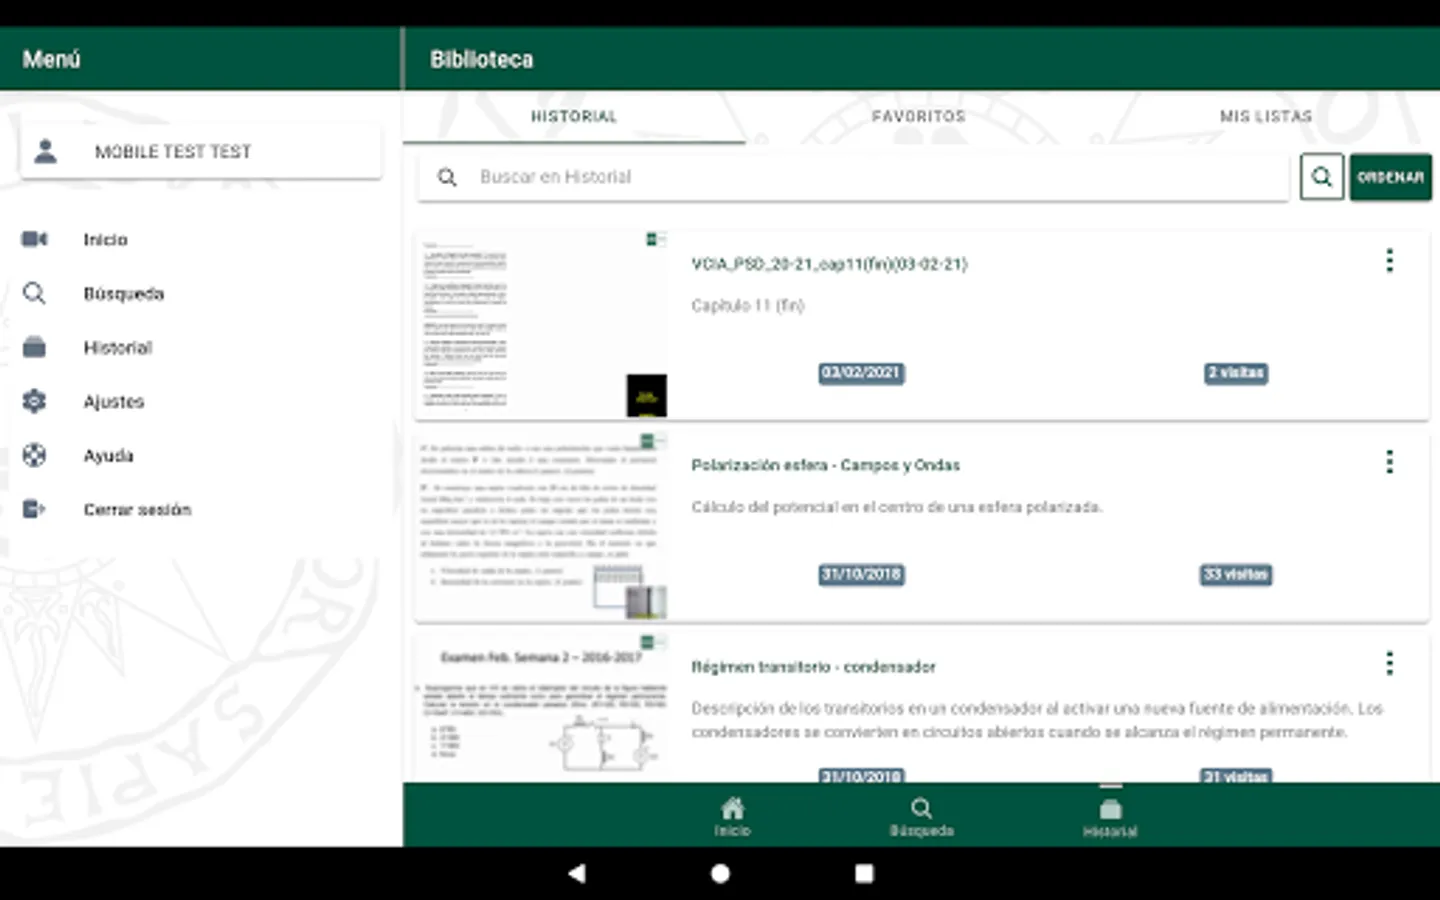Tap the Inicio home icon in bottom bar

[x=732, y=808]
